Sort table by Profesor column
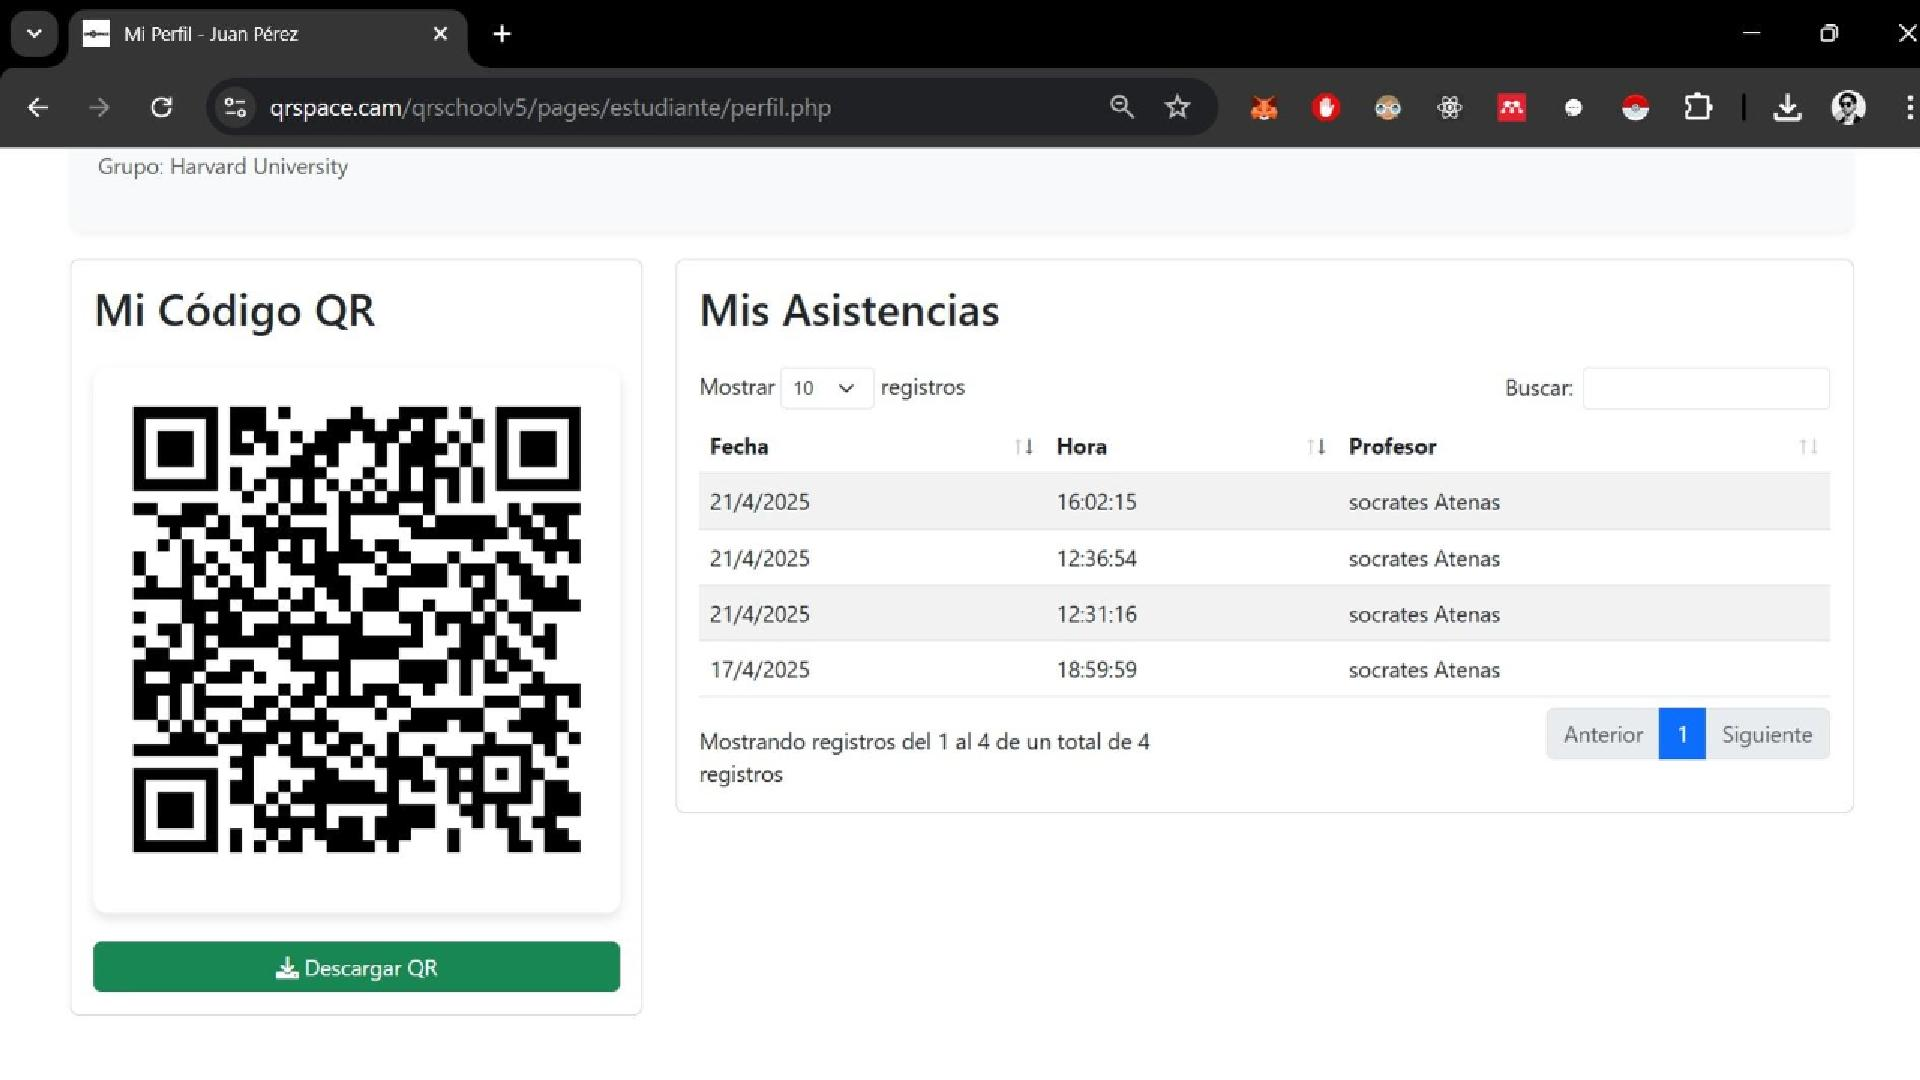This screenshot has width=1920, height=1080. [x=1583, y=447]
